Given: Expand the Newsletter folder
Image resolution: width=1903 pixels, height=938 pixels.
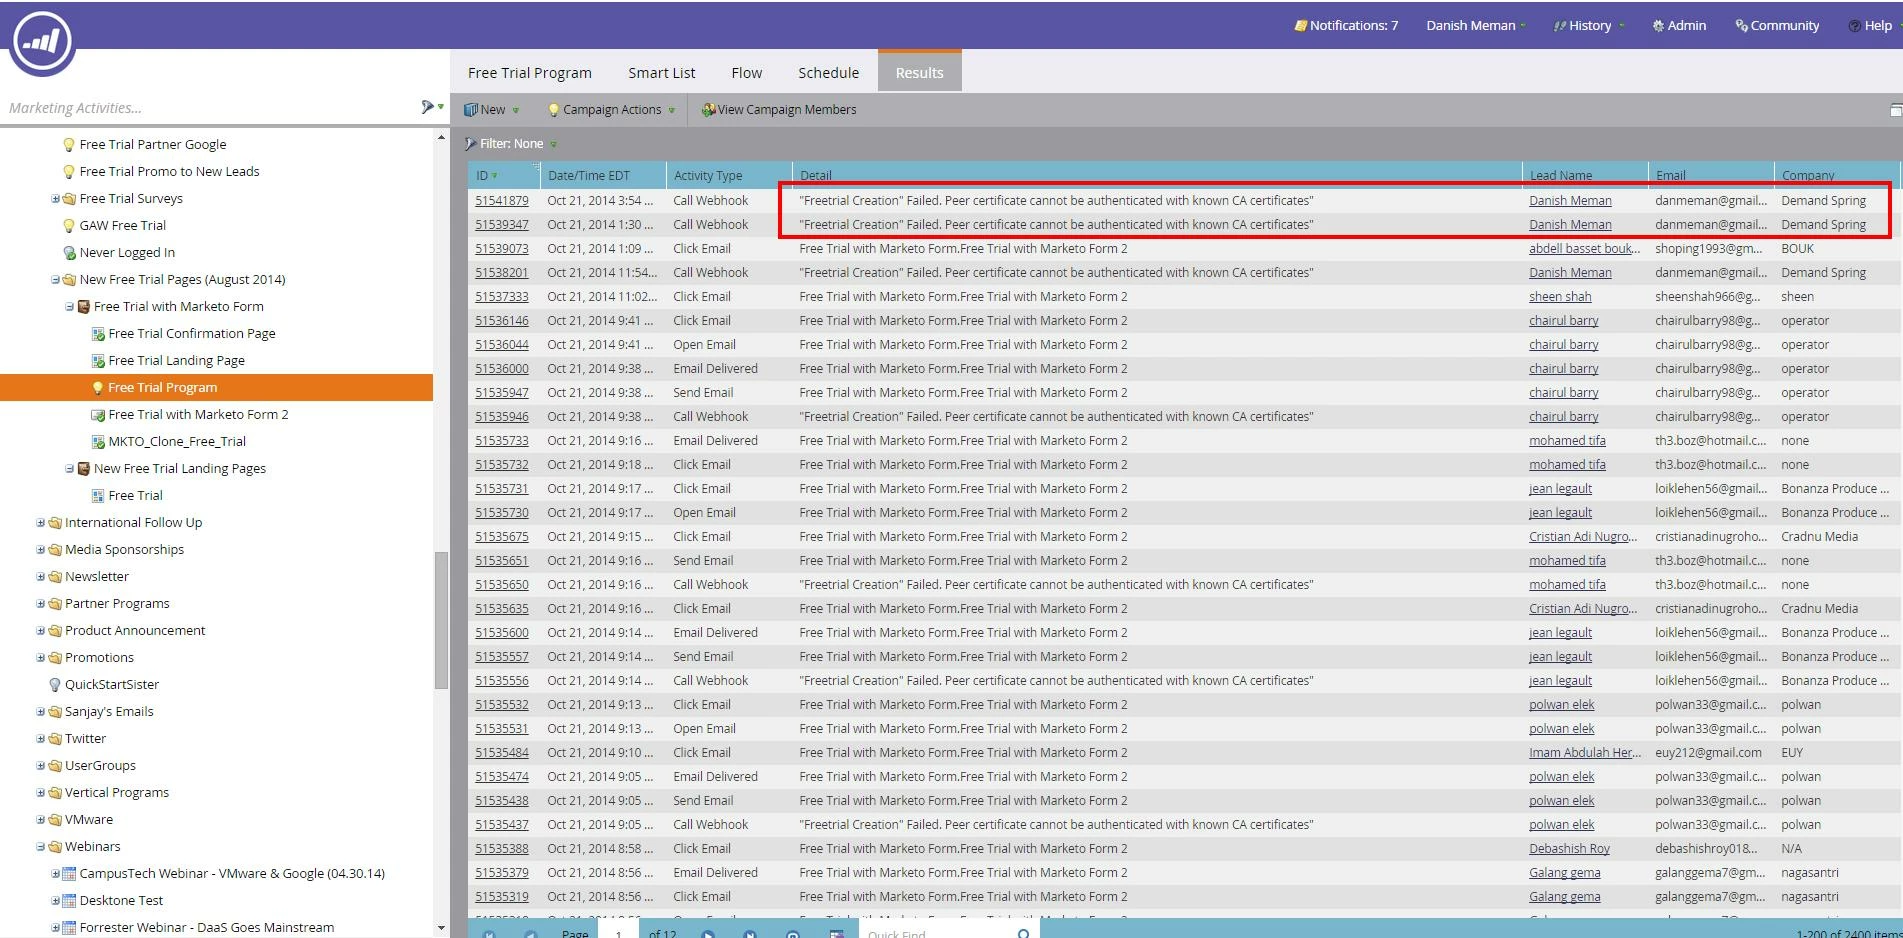Looking at the screenshot, I should pos(41,577).
